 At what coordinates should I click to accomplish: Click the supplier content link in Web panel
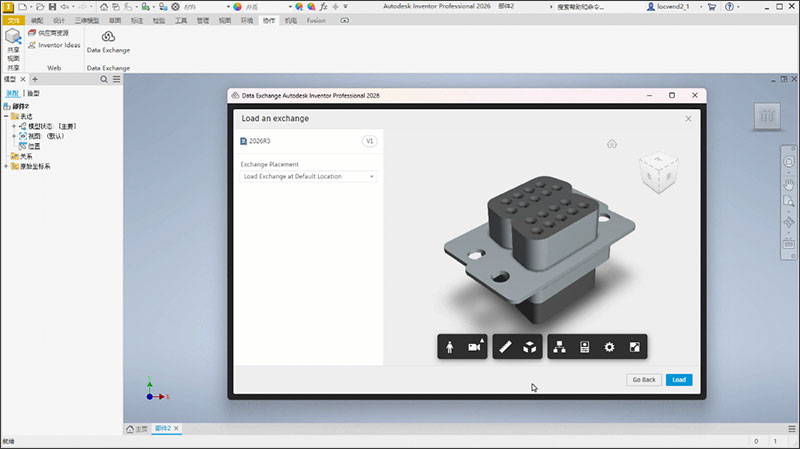[x=48, y=33]
